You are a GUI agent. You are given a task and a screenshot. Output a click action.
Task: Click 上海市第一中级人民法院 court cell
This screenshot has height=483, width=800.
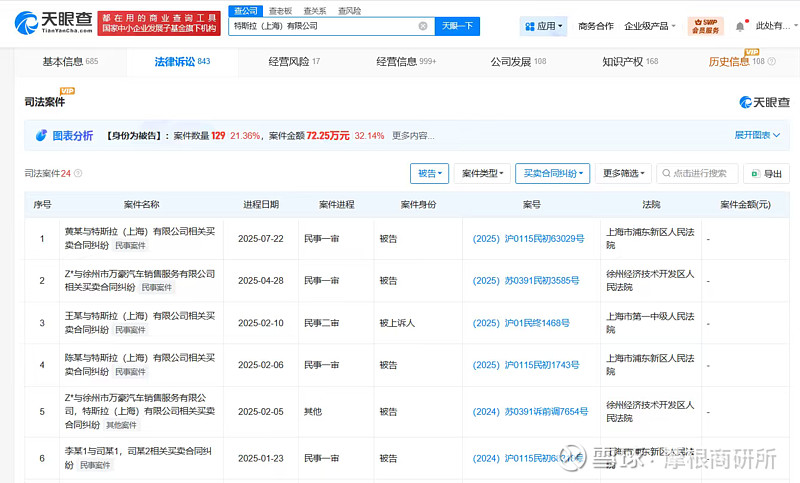650,323
